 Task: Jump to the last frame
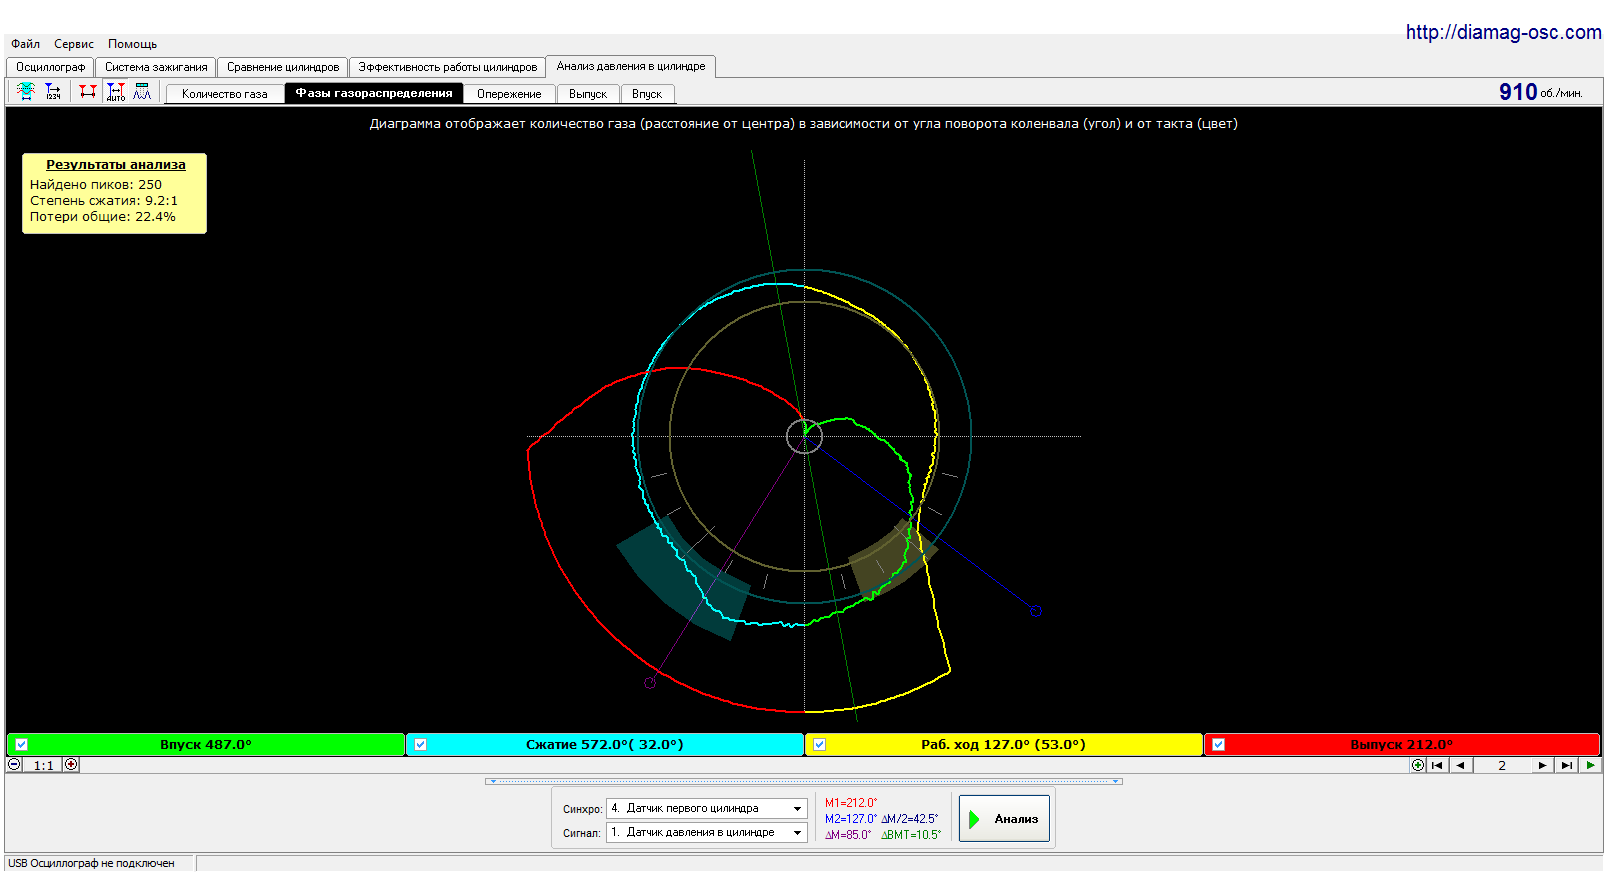(1567, 766)
